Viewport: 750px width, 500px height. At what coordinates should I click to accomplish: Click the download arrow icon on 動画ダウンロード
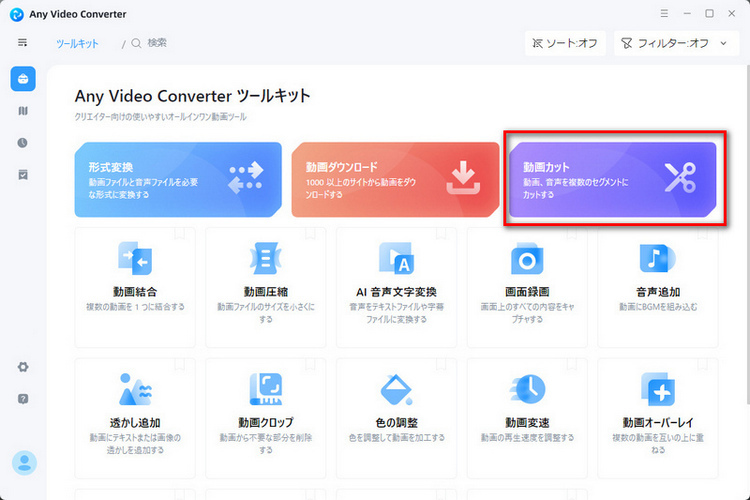click(463, 178)
